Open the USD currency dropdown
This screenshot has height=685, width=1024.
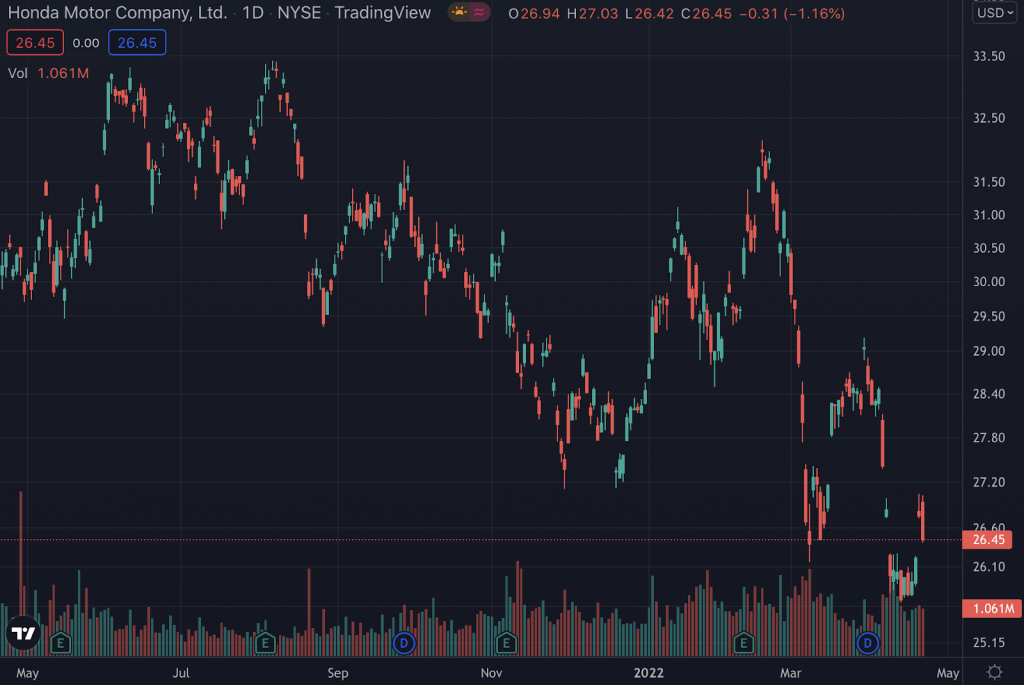pos(995,12)
